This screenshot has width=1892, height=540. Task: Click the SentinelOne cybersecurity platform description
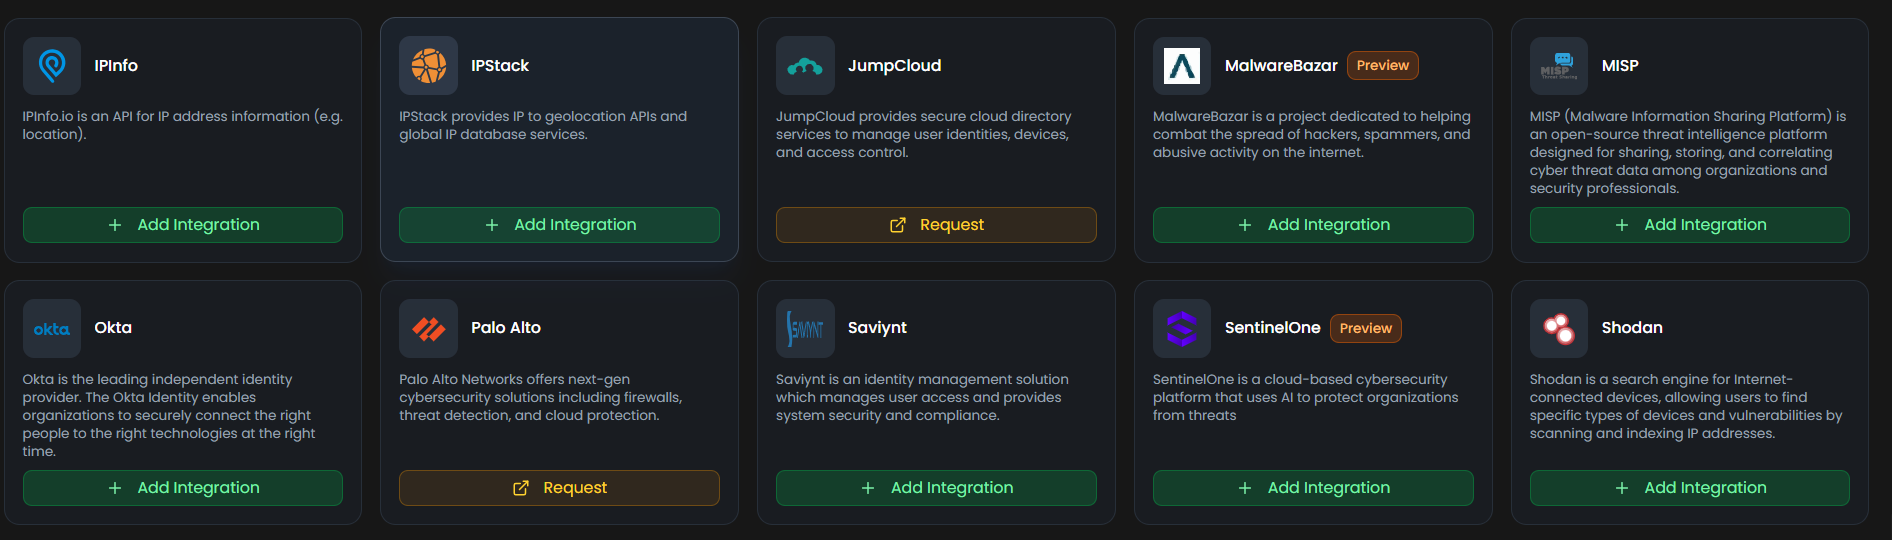[x=1306, y=397]
